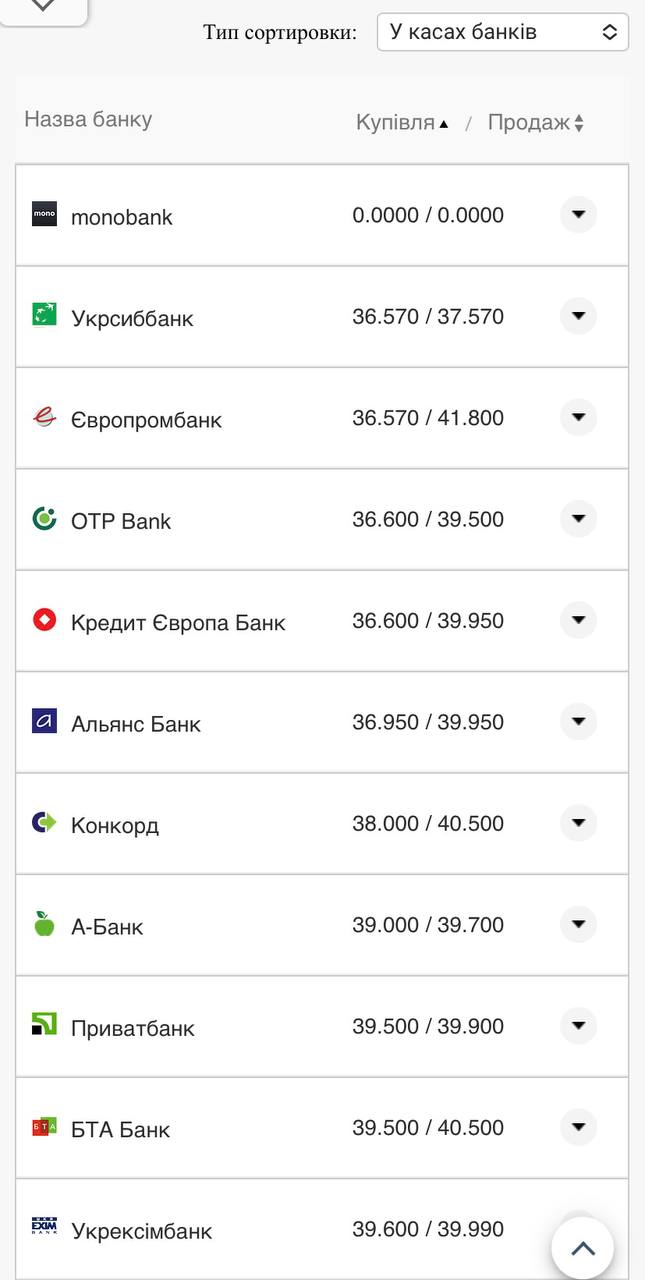Viewport: 645px width, 1280px height.
Task: Sort rates by Купівля column
Action: click(396, 122)
